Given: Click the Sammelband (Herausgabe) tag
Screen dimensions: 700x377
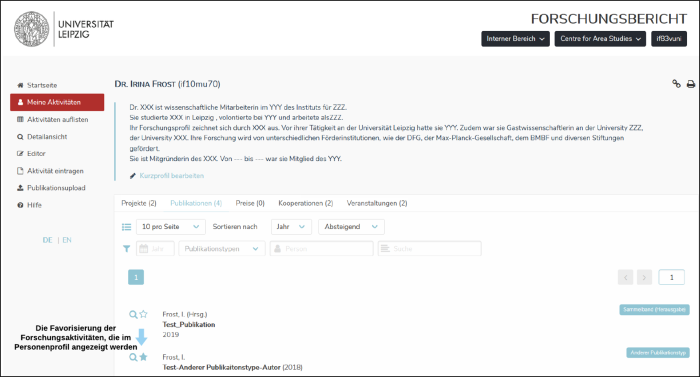Looking at the screenshot, I should coord(654,310).
